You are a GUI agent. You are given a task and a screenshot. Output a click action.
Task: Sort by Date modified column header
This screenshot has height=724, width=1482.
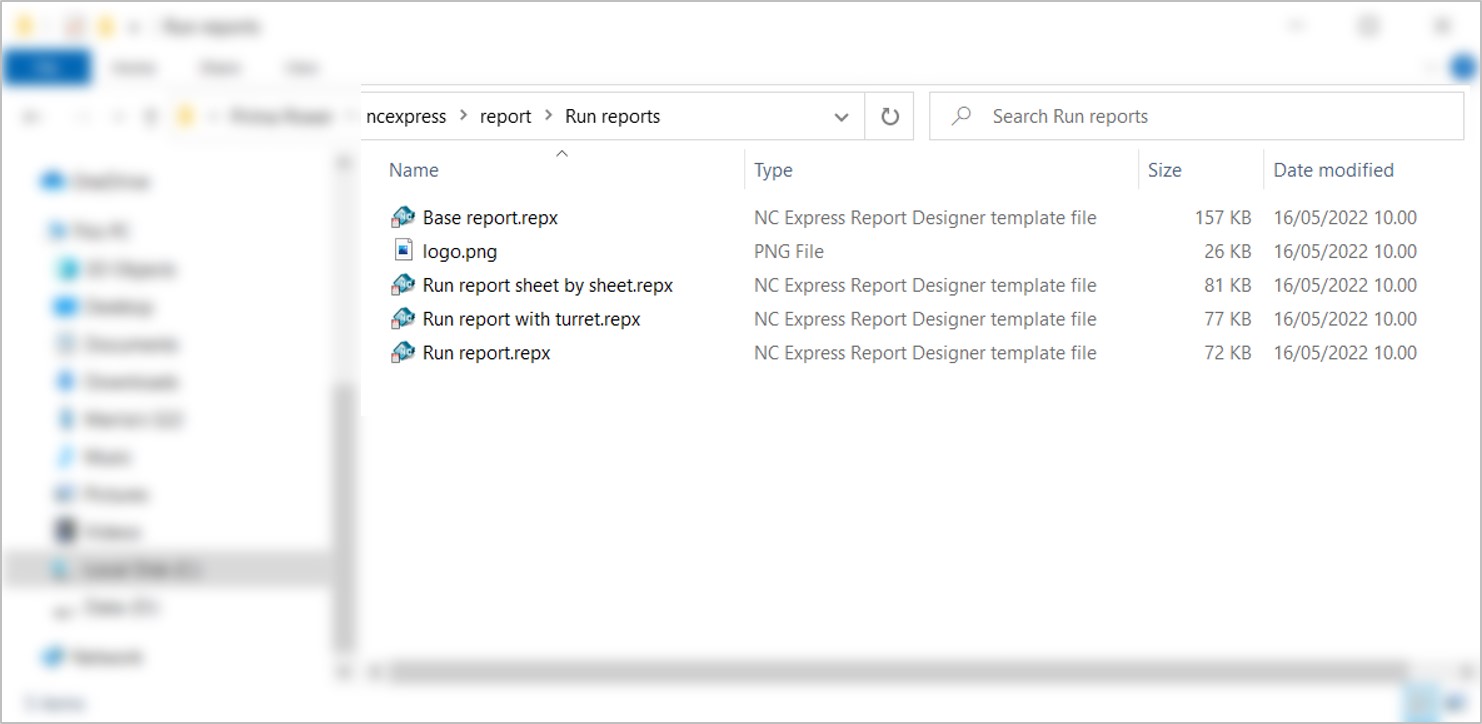coord(1333,170)
